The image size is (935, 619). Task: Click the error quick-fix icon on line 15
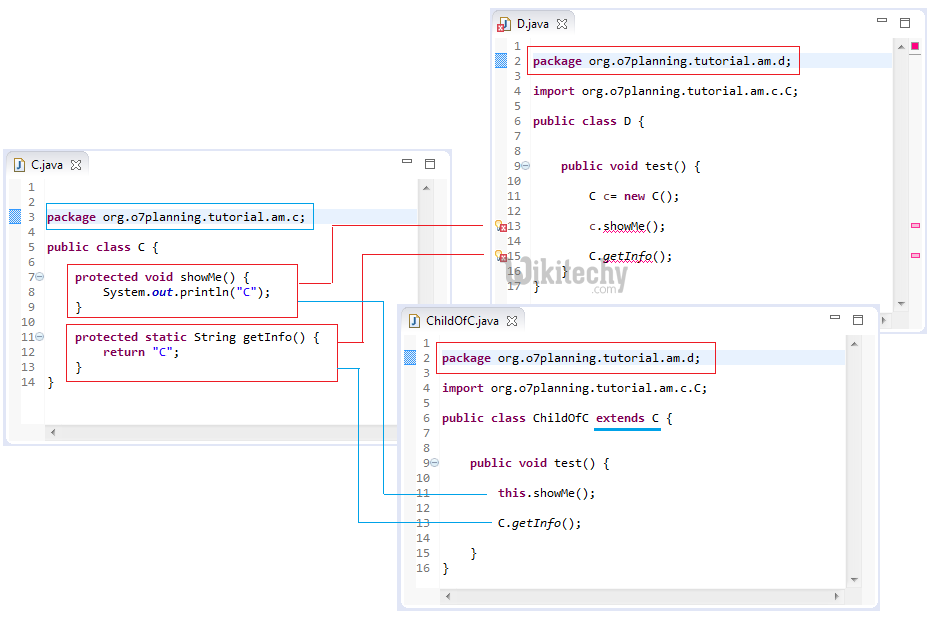coord(501,257)
